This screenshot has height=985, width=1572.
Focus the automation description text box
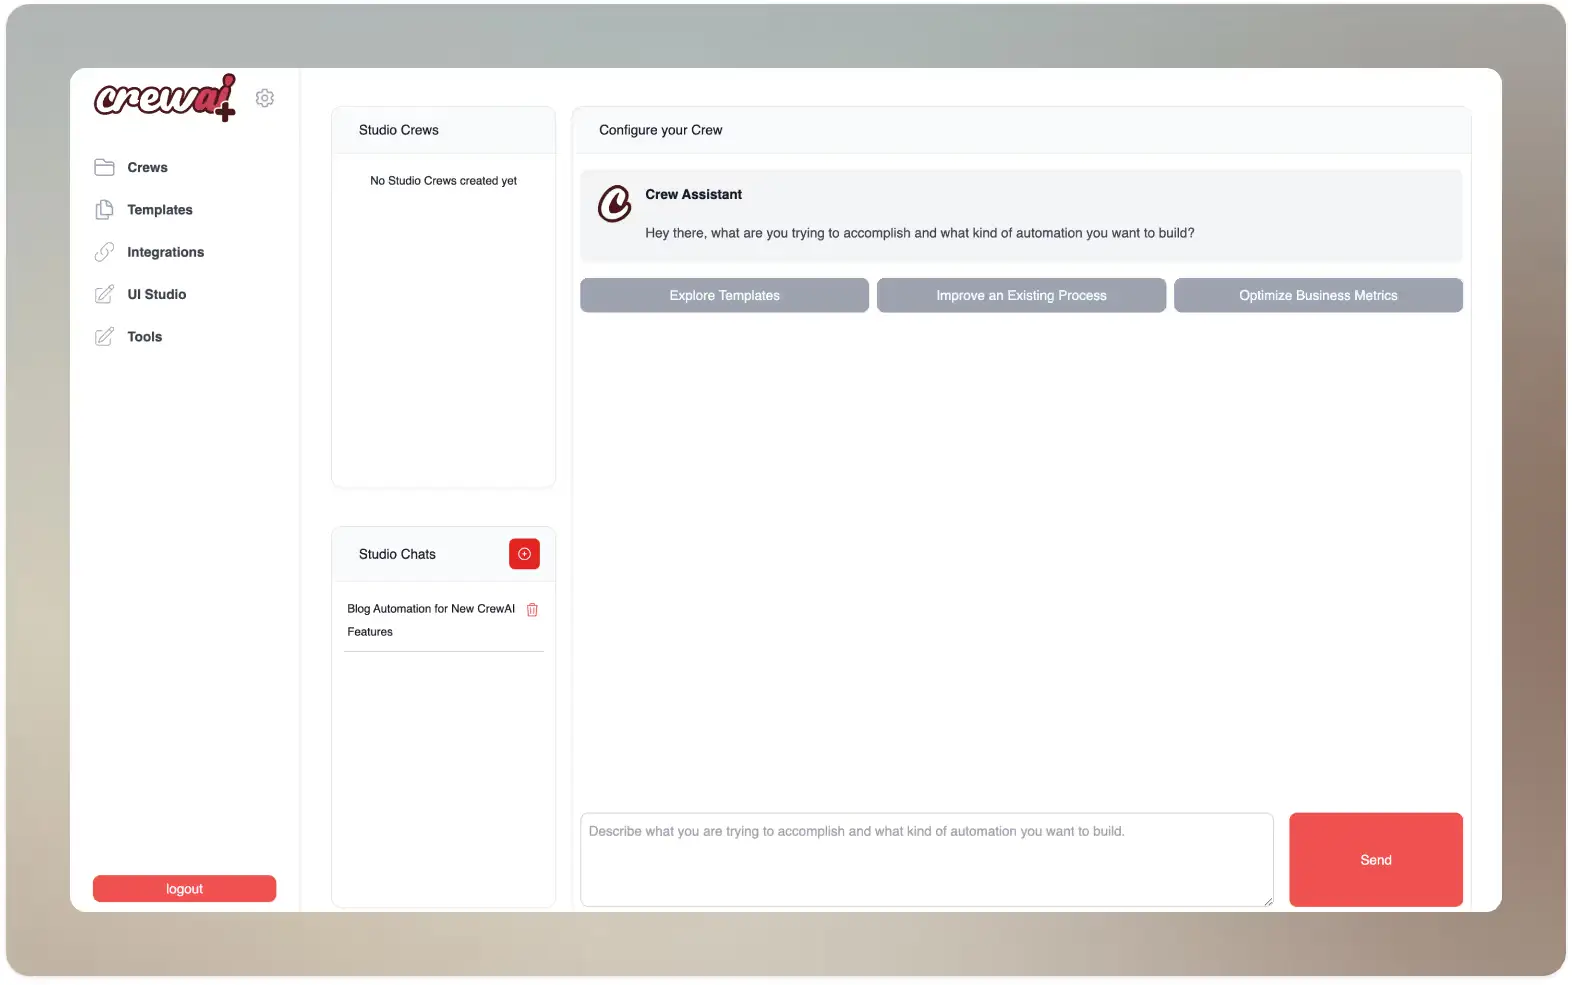pyautogui.click(x=926, y=860)
